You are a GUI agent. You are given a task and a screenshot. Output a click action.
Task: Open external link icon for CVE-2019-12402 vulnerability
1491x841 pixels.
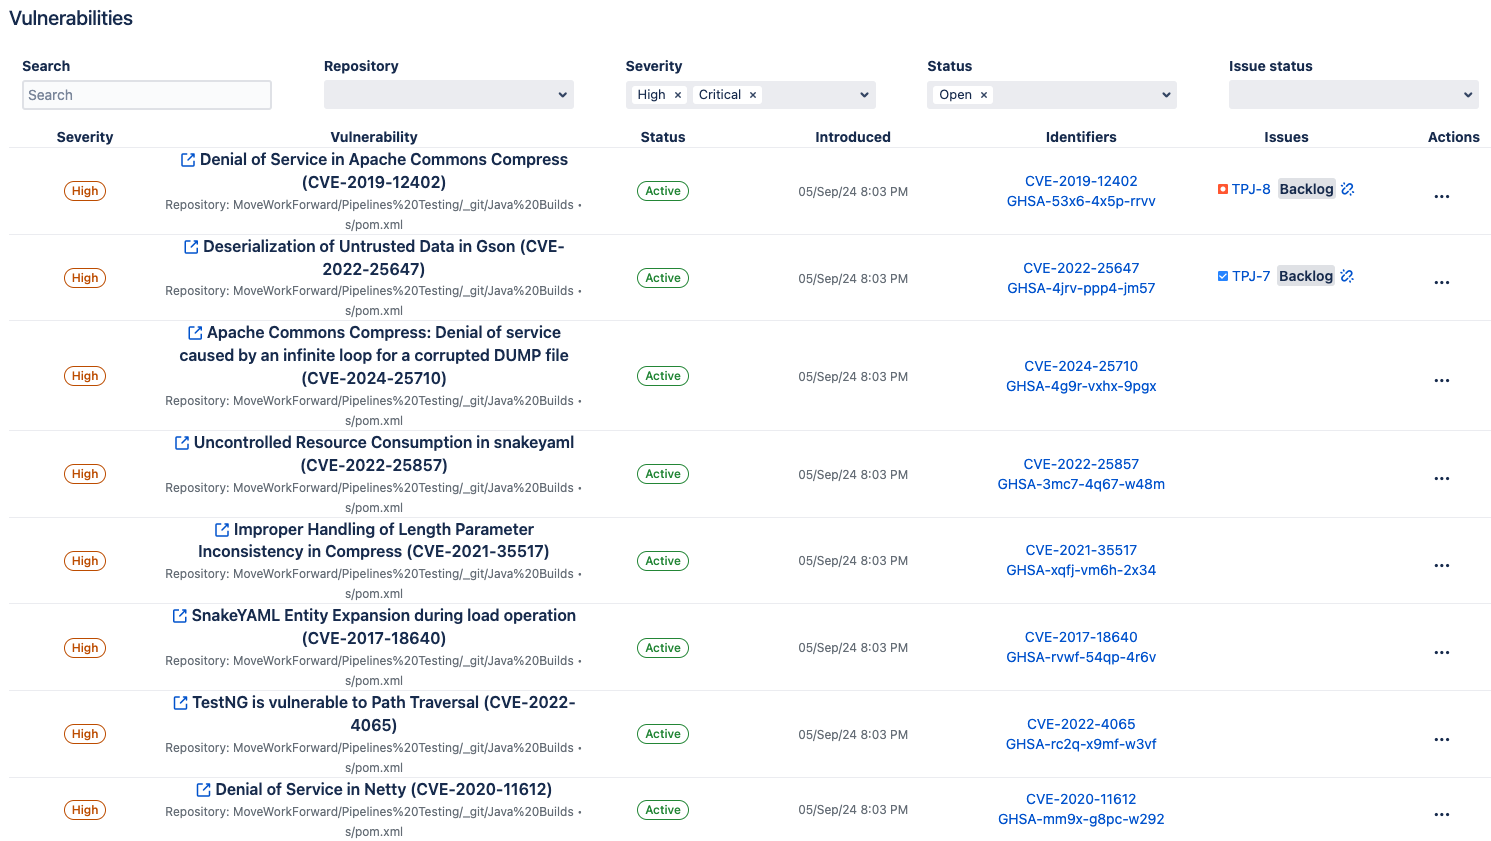[x=187, y=160]
